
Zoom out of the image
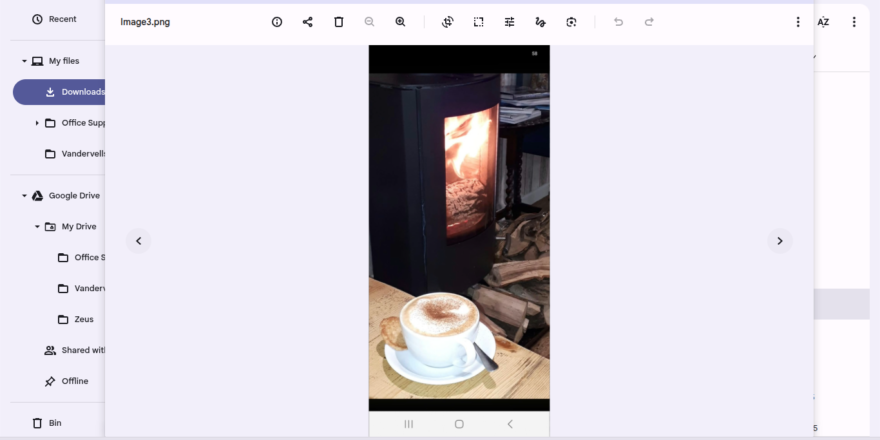pos(369,22)
